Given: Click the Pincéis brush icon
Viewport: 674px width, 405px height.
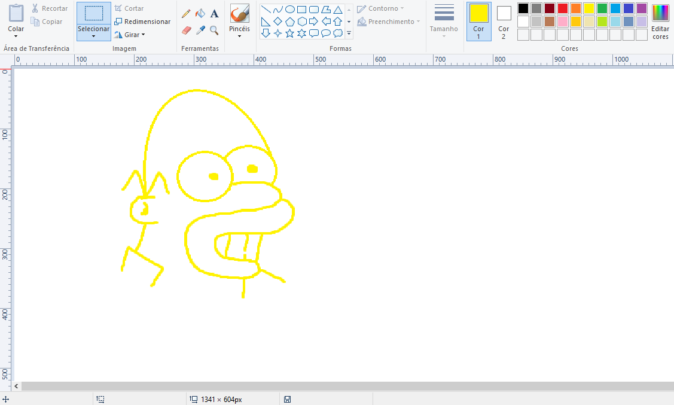Looking at the screenshot, I should tap(239, 13).
